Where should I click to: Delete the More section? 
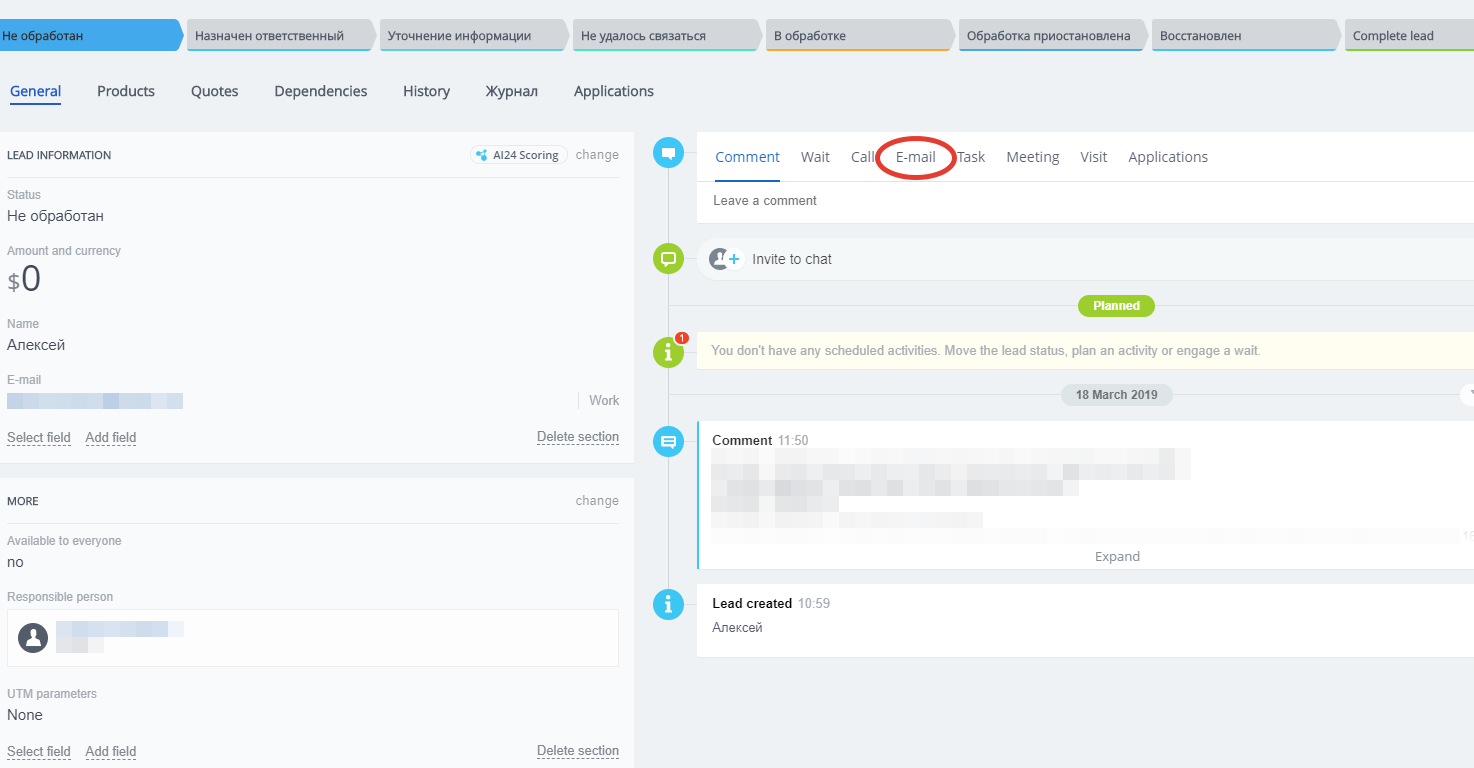[x=578, y=751]
